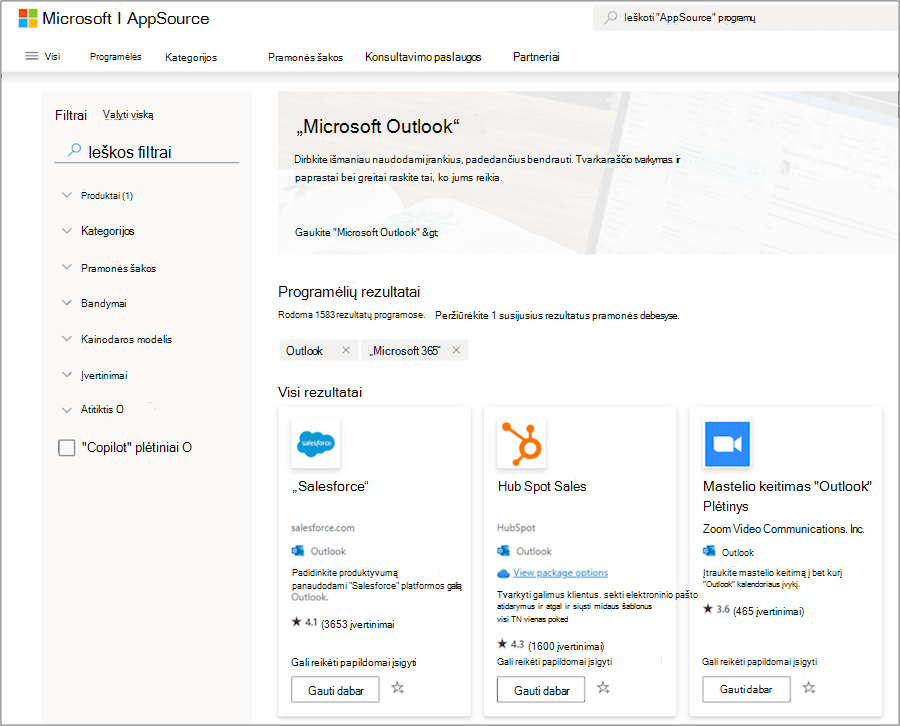This screenshot has width=900, height=726.
Task: Open View package options link
Action: 560,573
